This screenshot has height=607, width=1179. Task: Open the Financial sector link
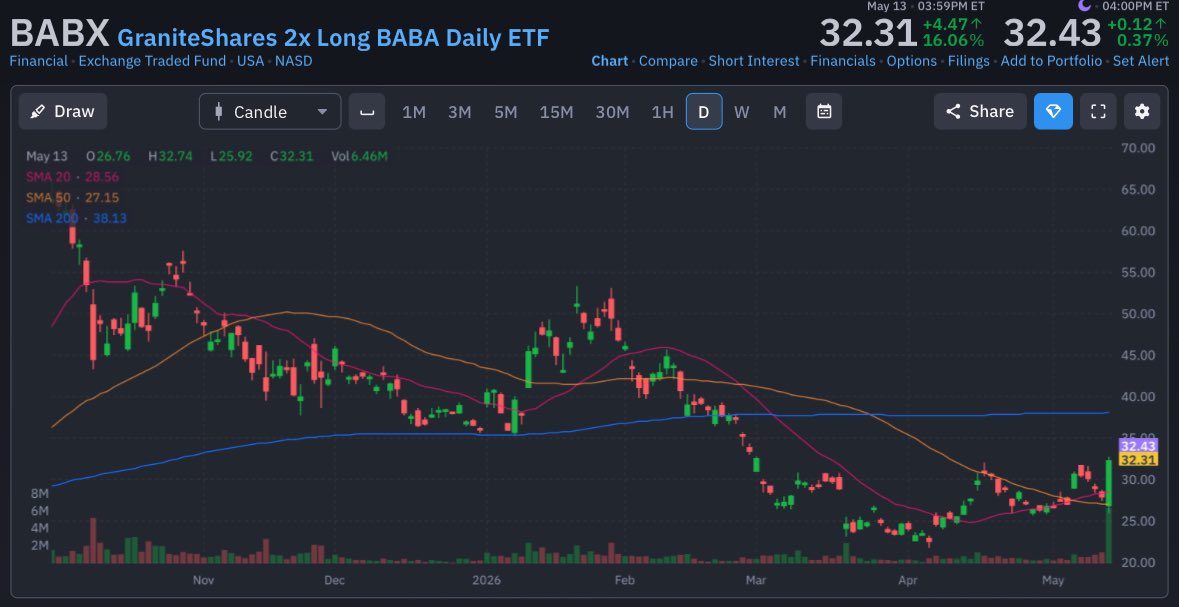(x=38, y=61)
